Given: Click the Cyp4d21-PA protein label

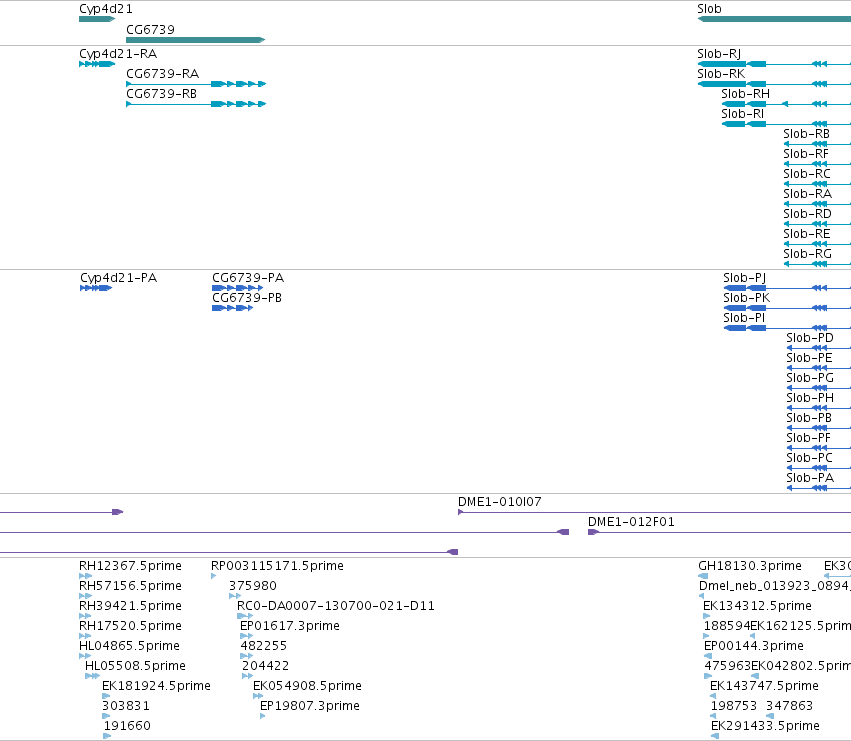Looking at the screenshot, I should tap(118, 278).
